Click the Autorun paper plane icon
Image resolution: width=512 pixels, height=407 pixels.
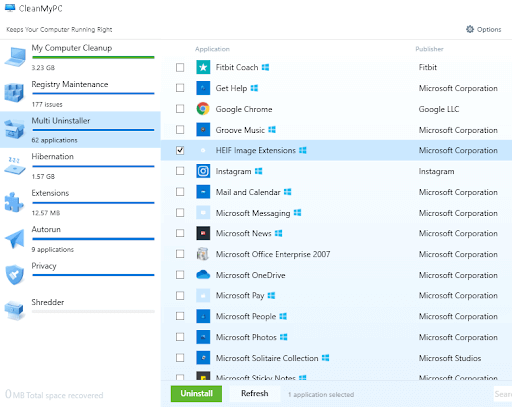point(15,238)
